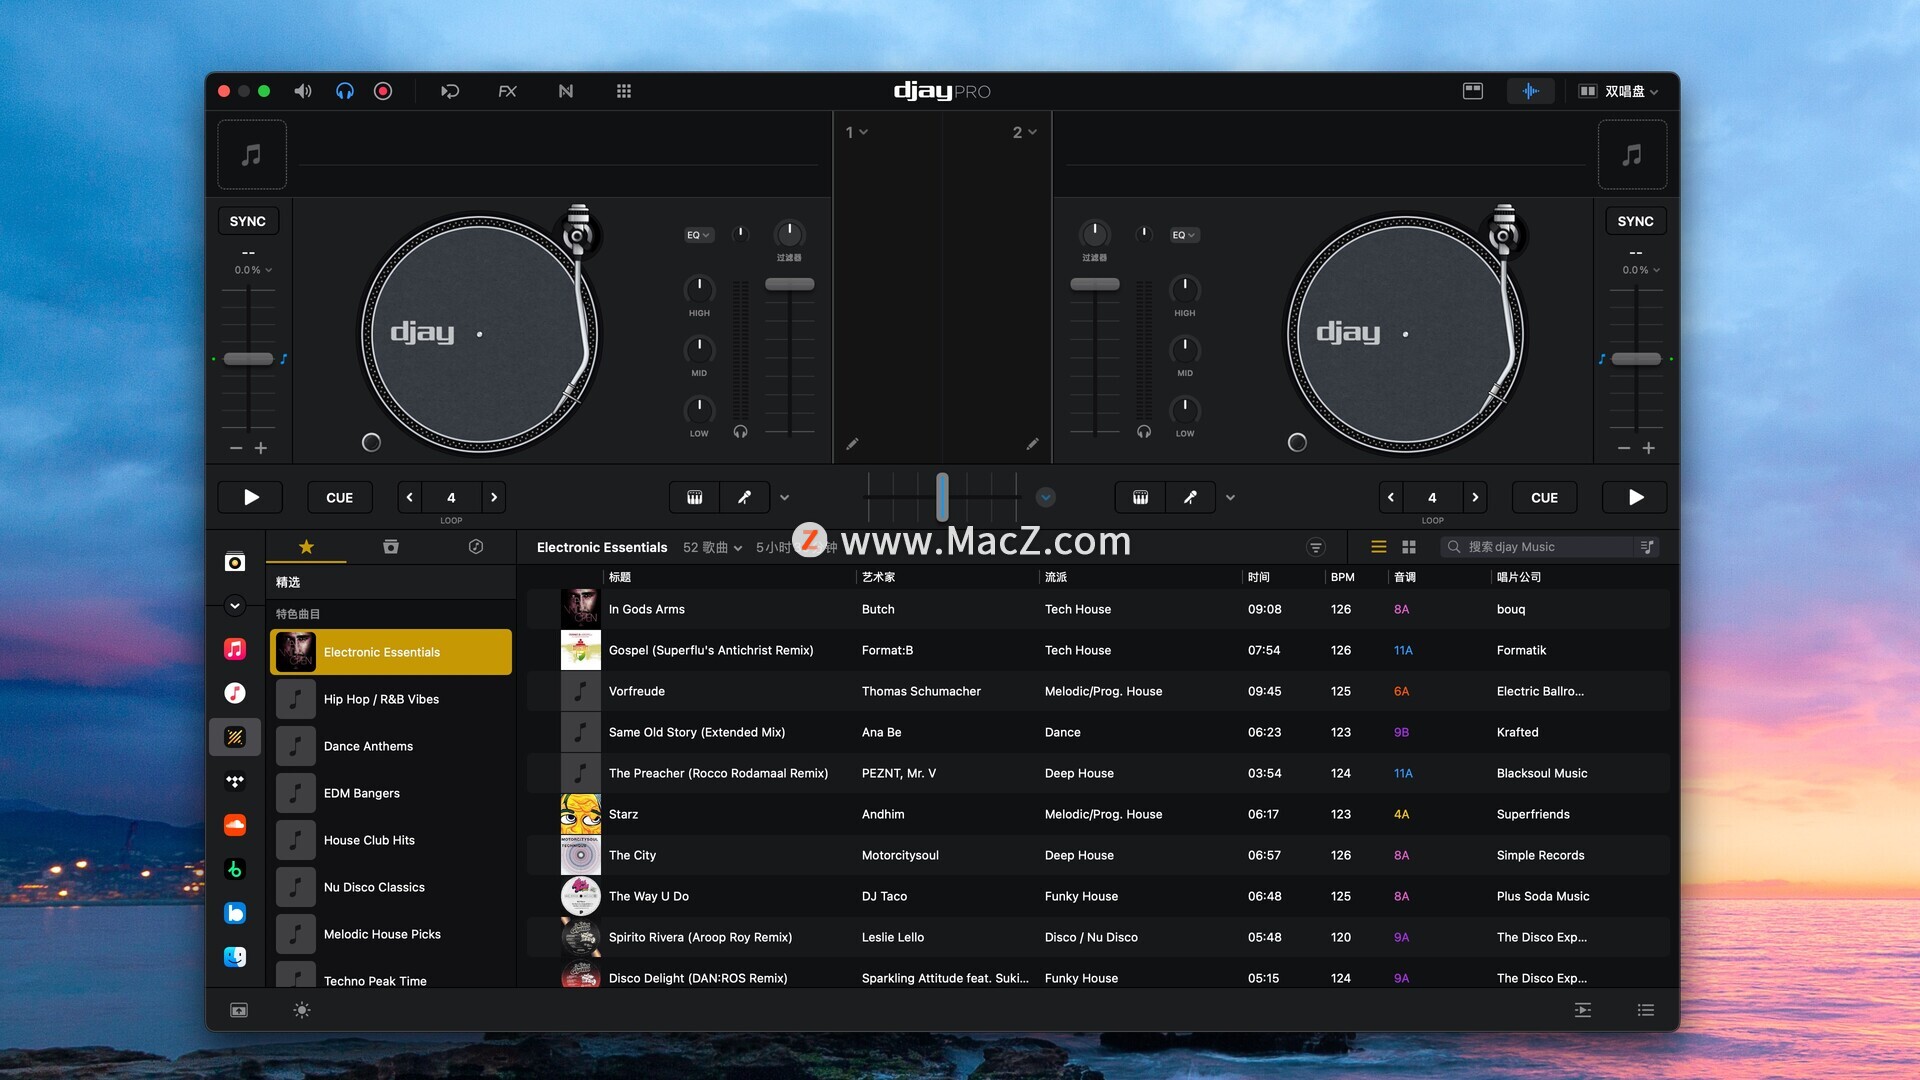Click deck 2 music note artwork placeholder
1920x1080 pixels.
[1632, 155]
